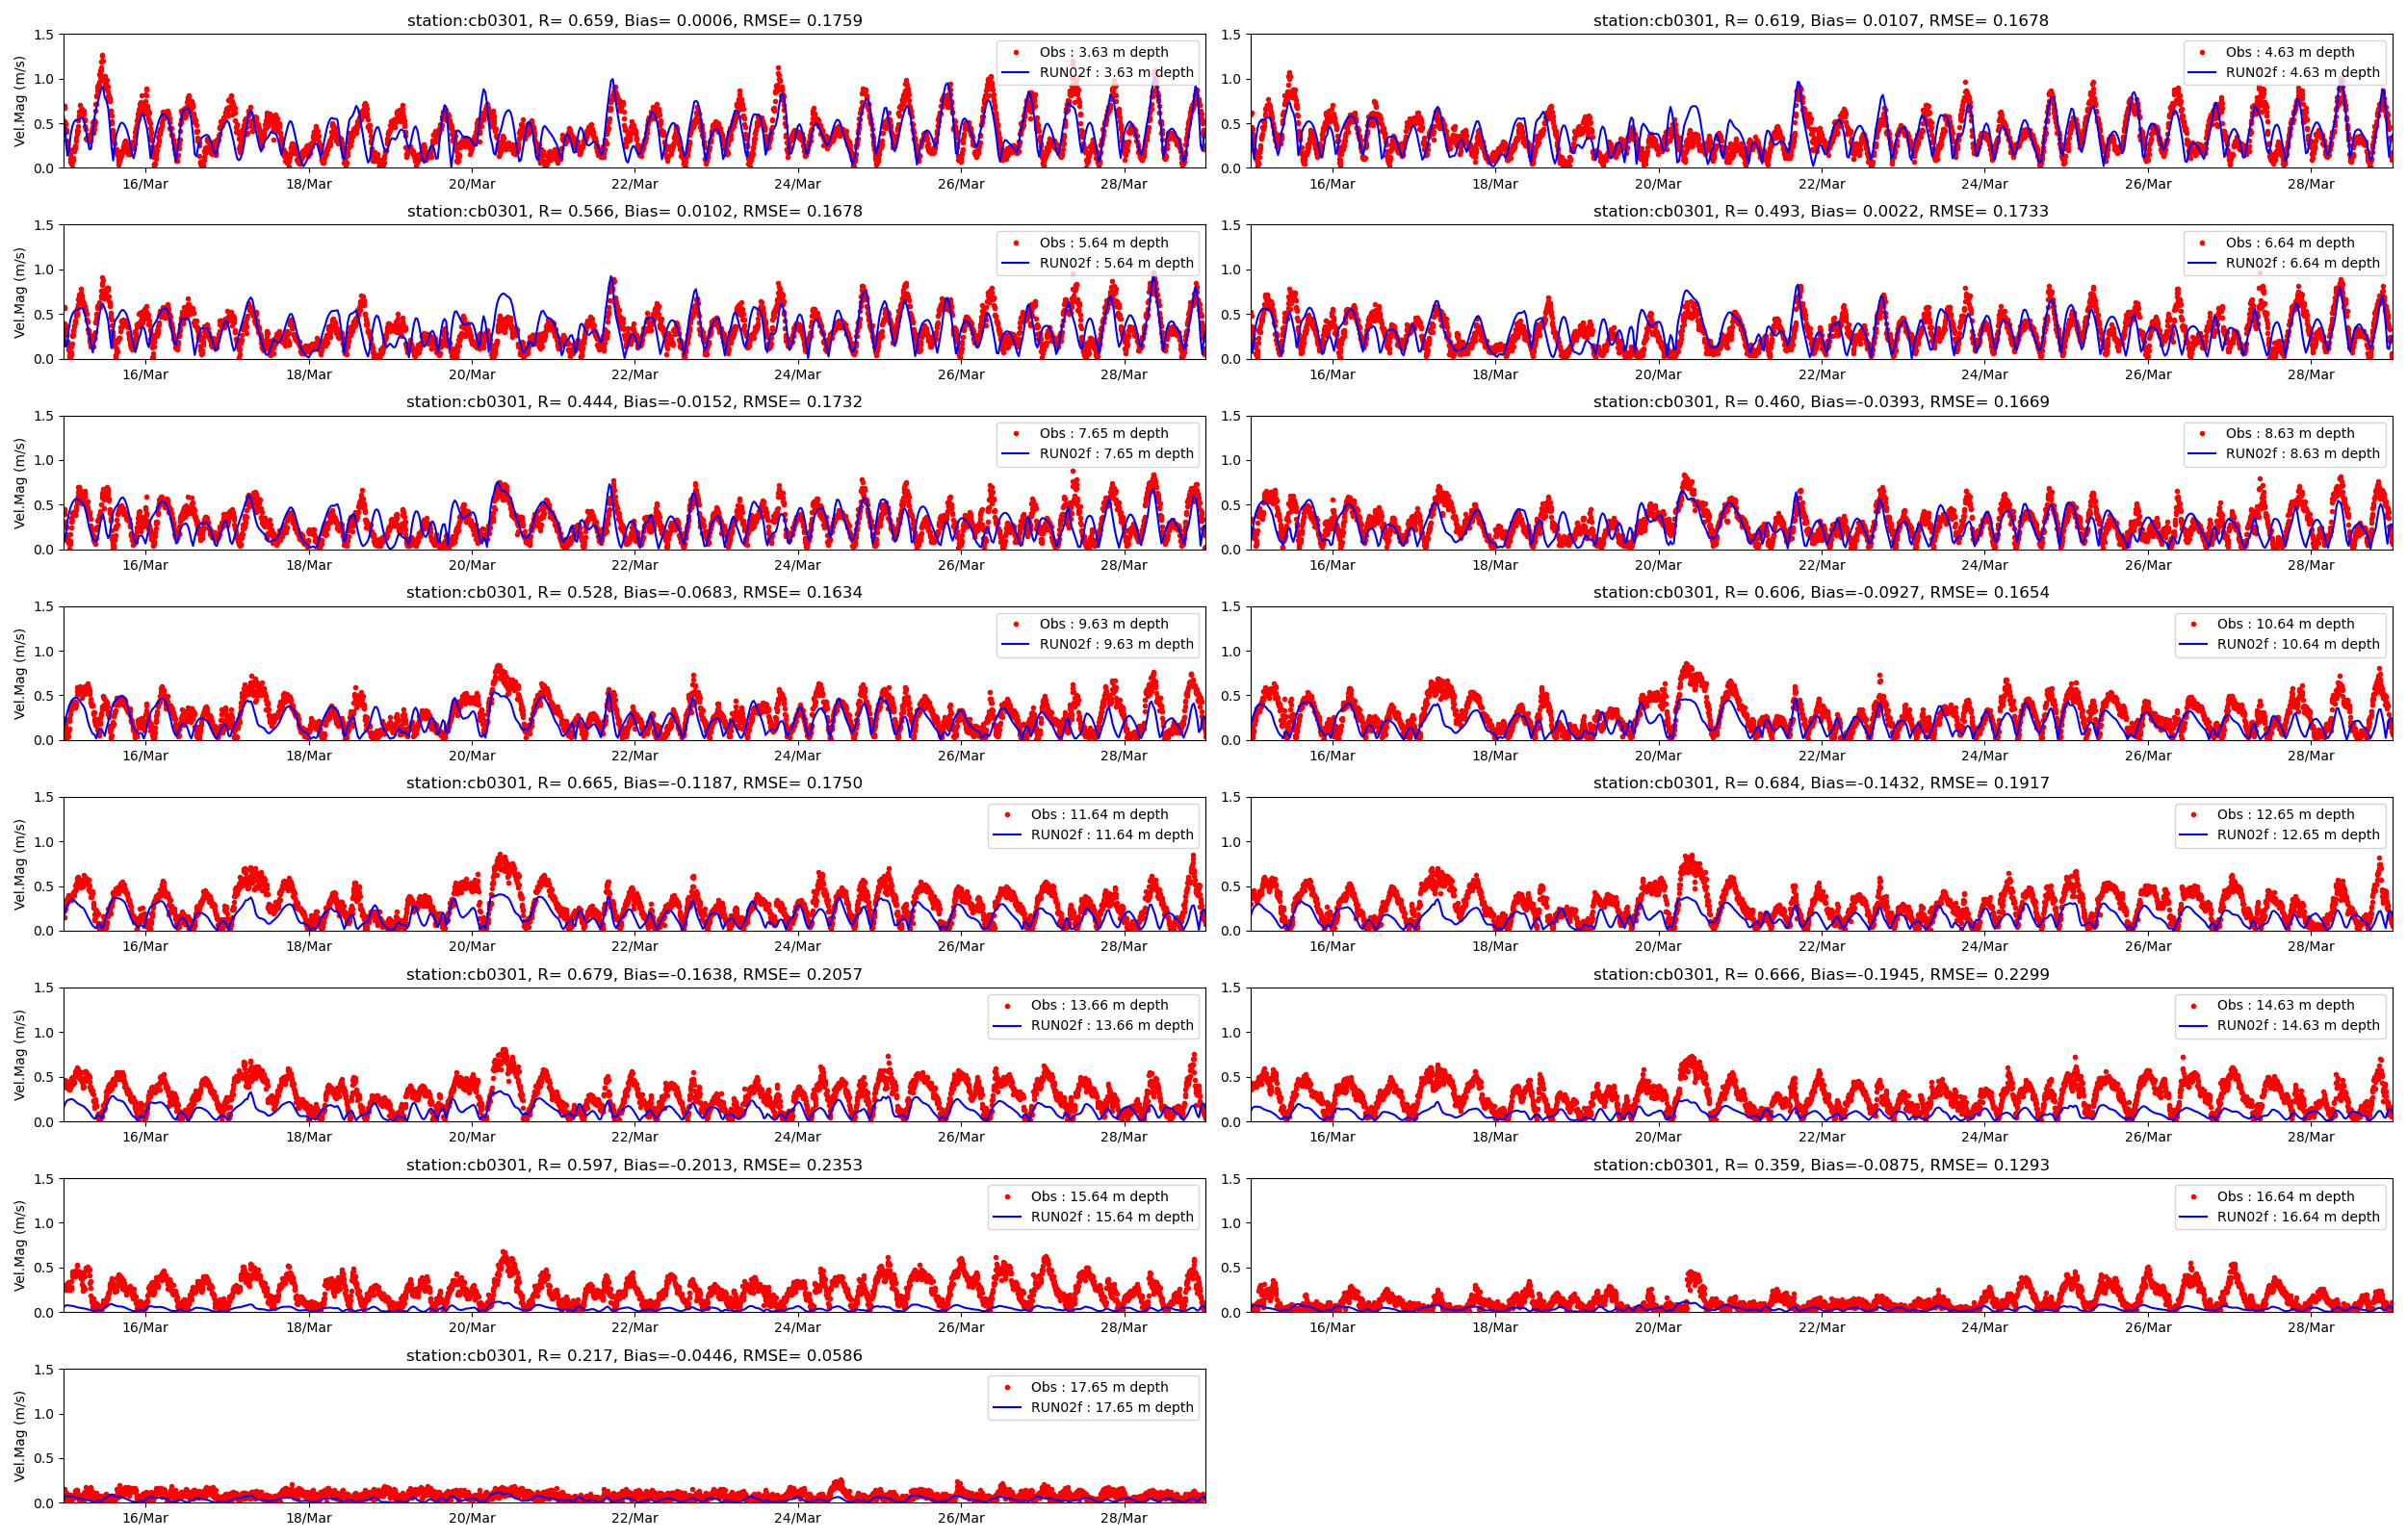Click the red Obs marker in 3.63 m legend
2407x1540 pixels.
1016,52
